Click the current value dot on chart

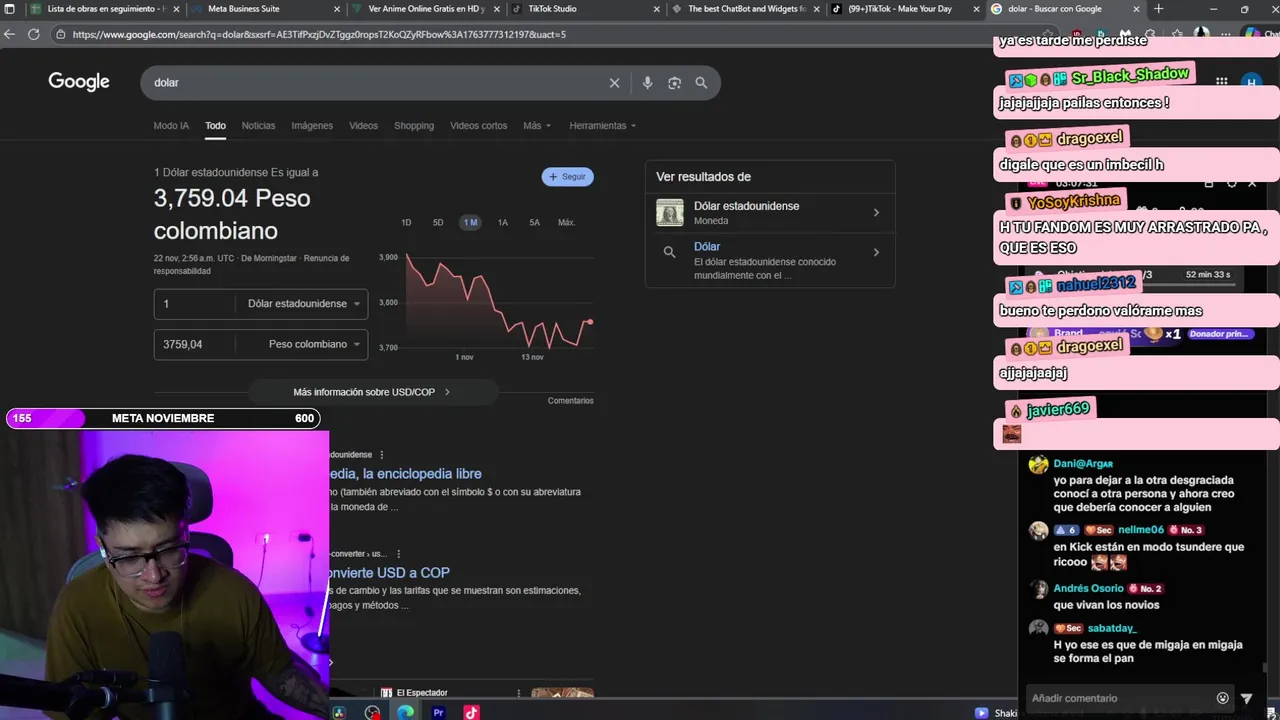coord(590,322)
